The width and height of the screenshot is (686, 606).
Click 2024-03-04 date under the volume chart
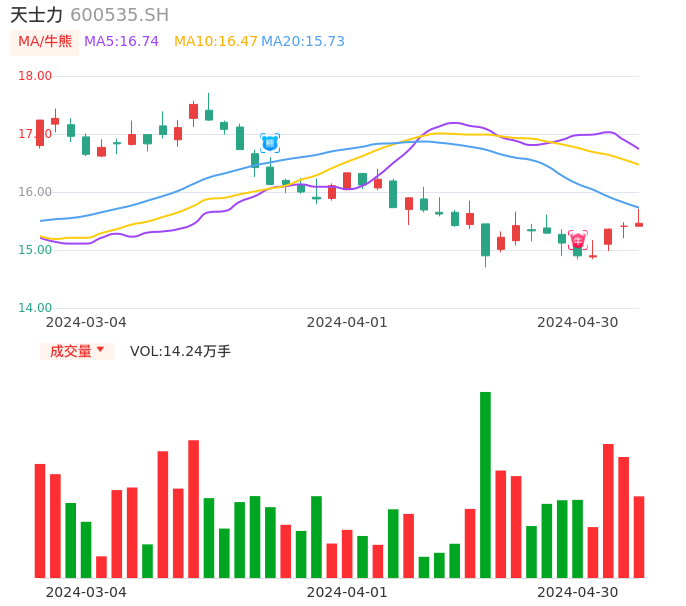pos(86,592)
